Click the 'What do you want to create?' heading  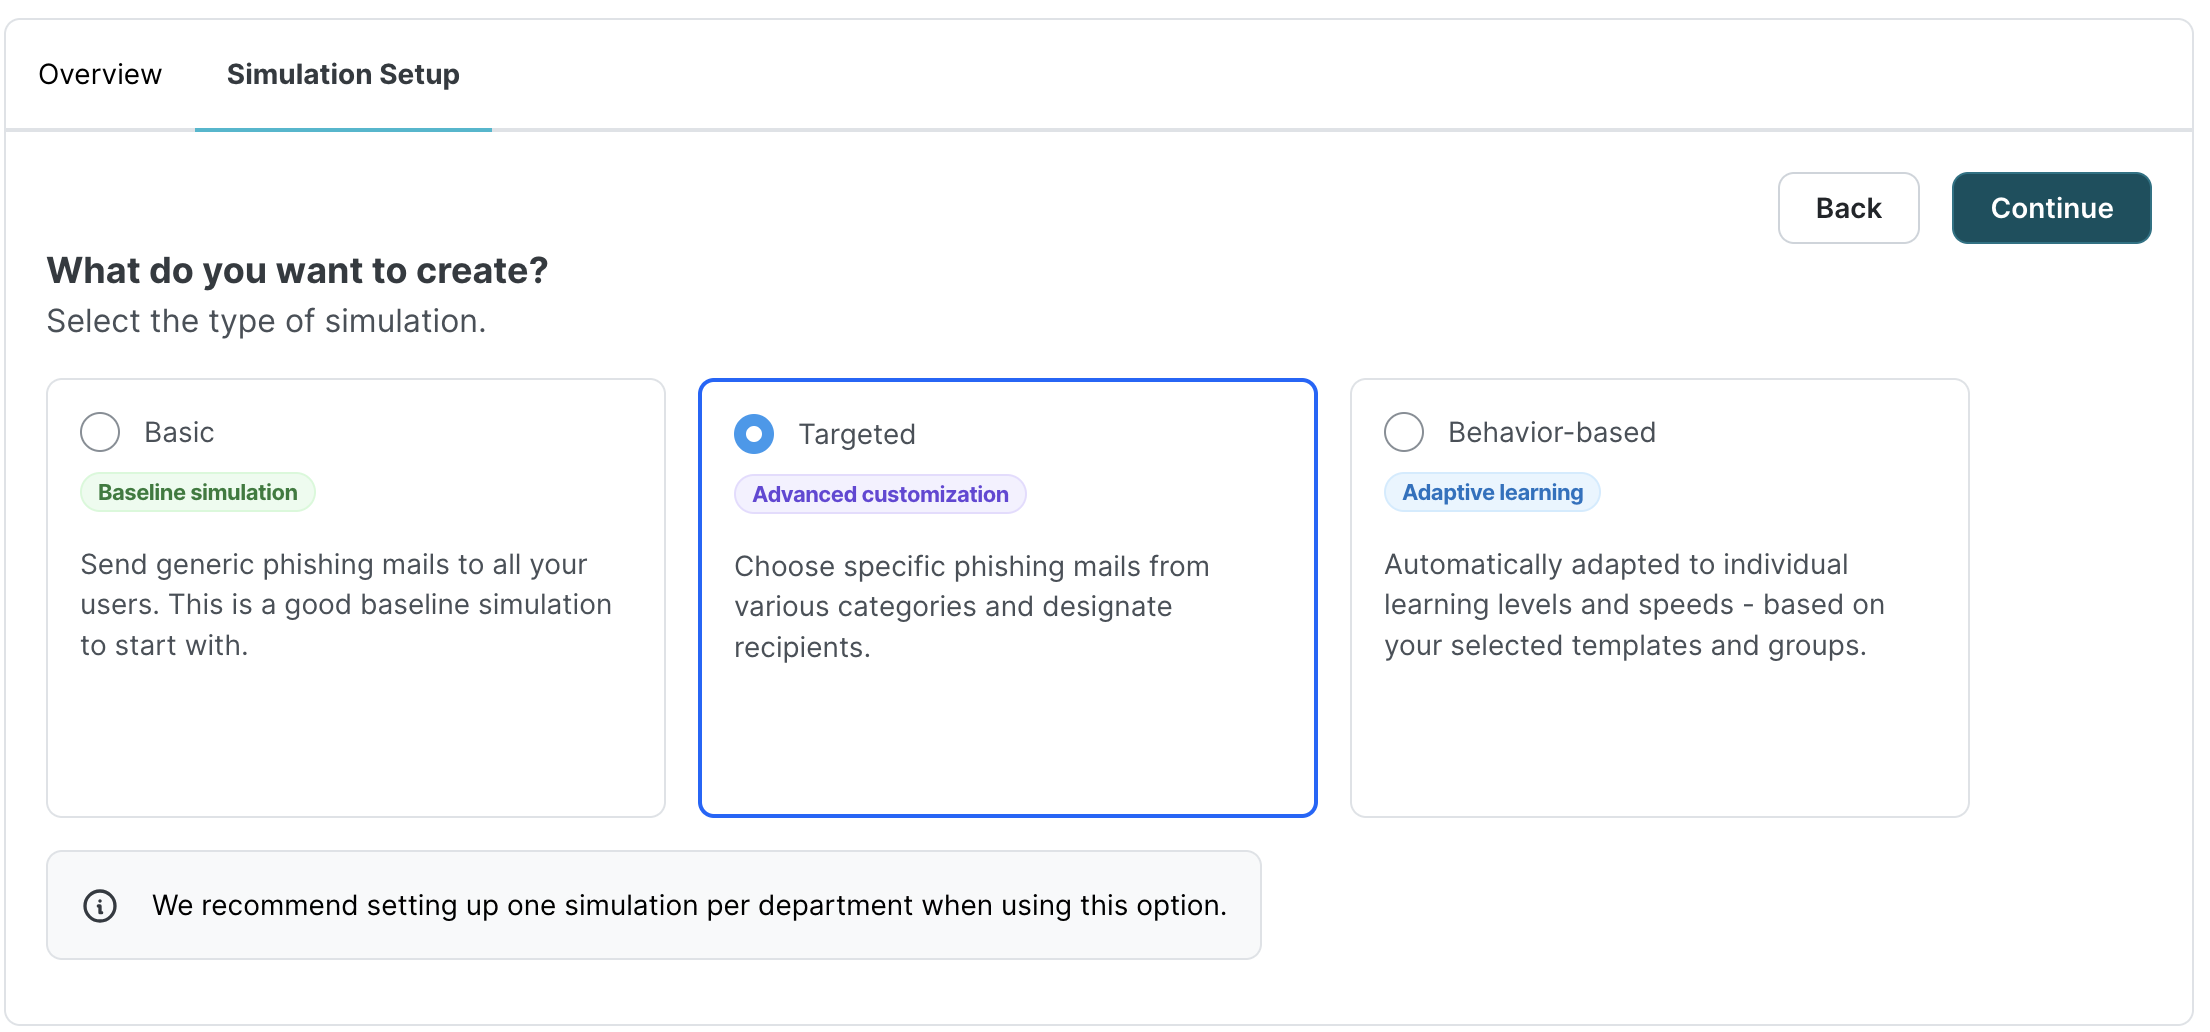coord(297,271)
